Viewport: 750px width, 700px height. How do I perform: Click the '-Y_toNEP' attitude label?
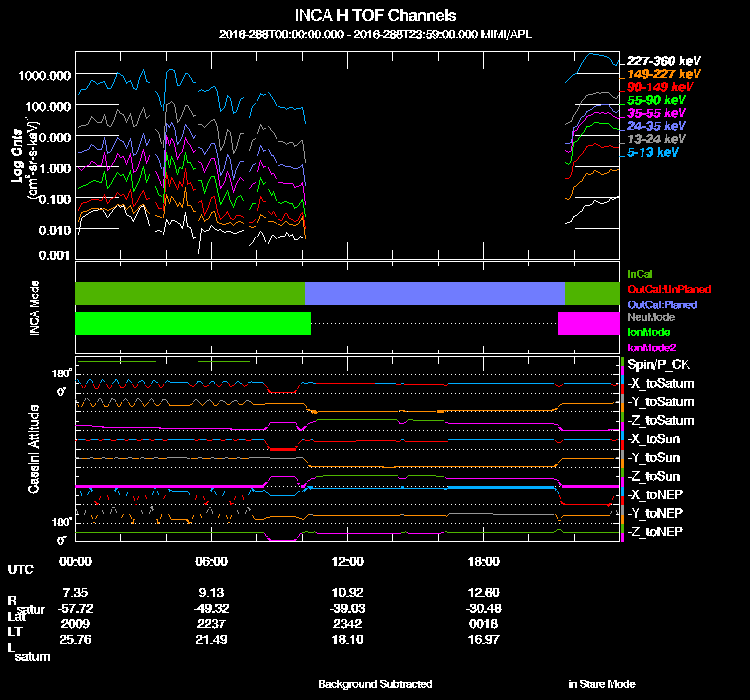655,513
